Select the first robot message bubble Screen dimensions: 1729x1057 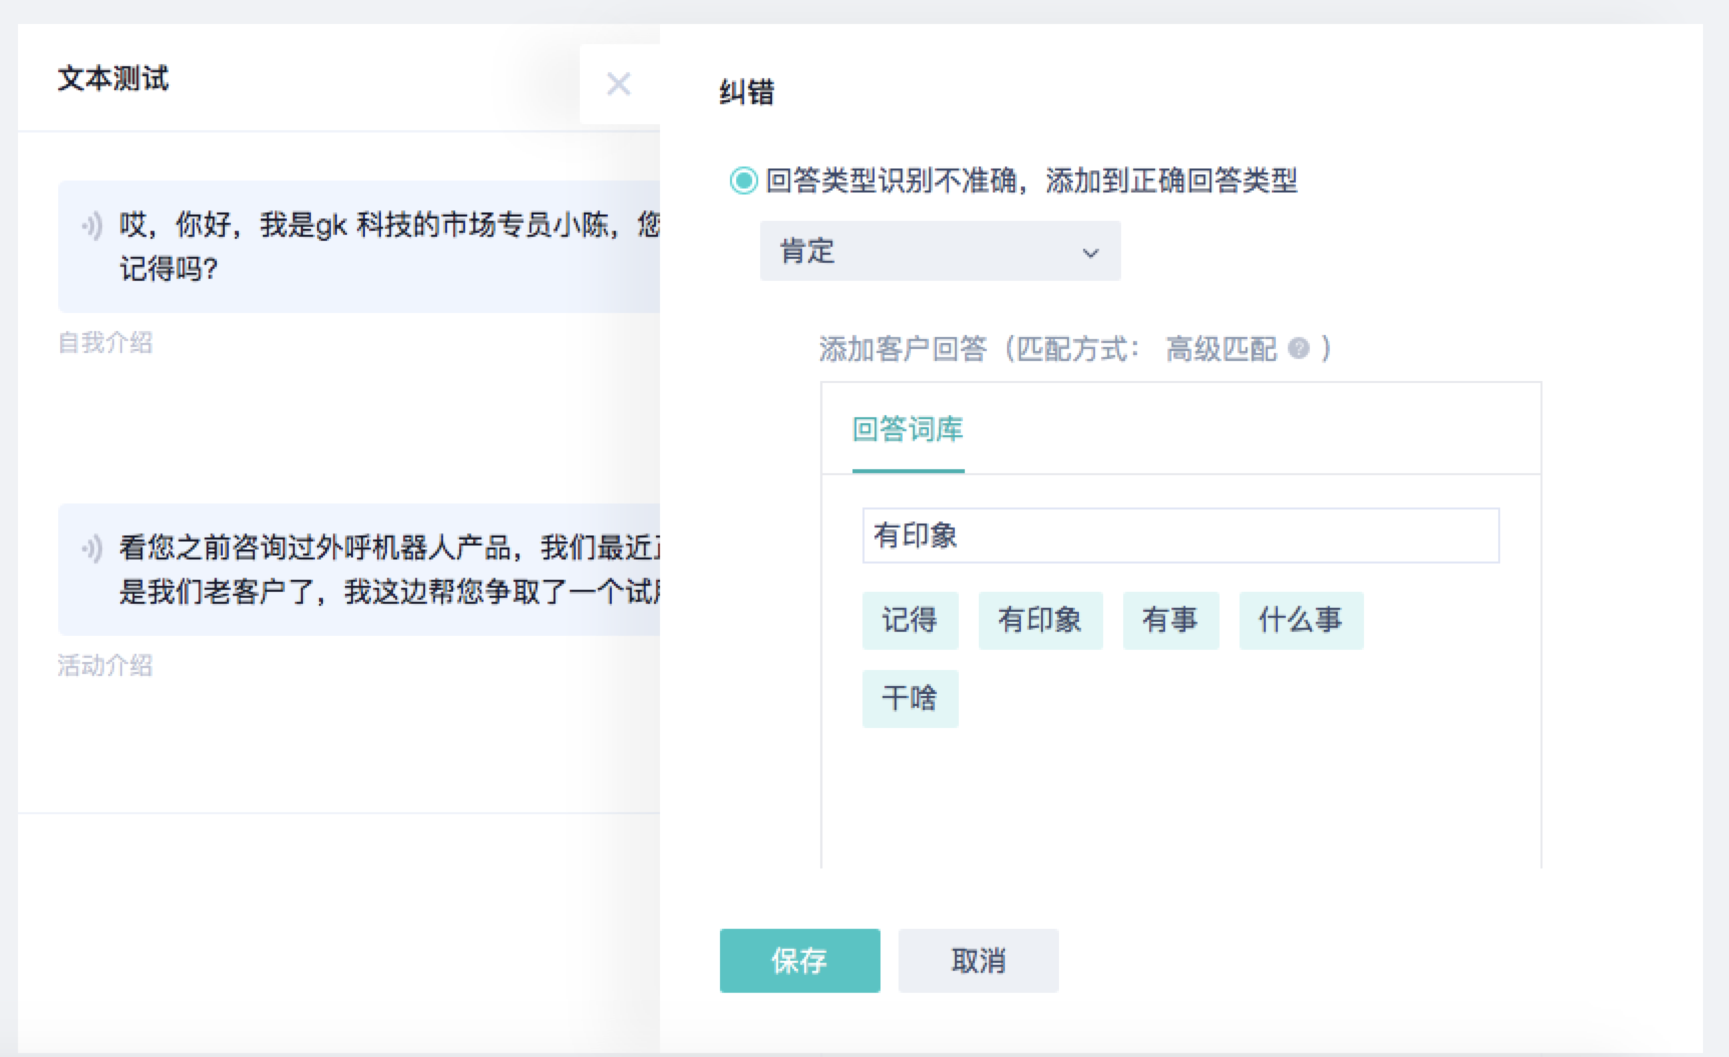380,247
